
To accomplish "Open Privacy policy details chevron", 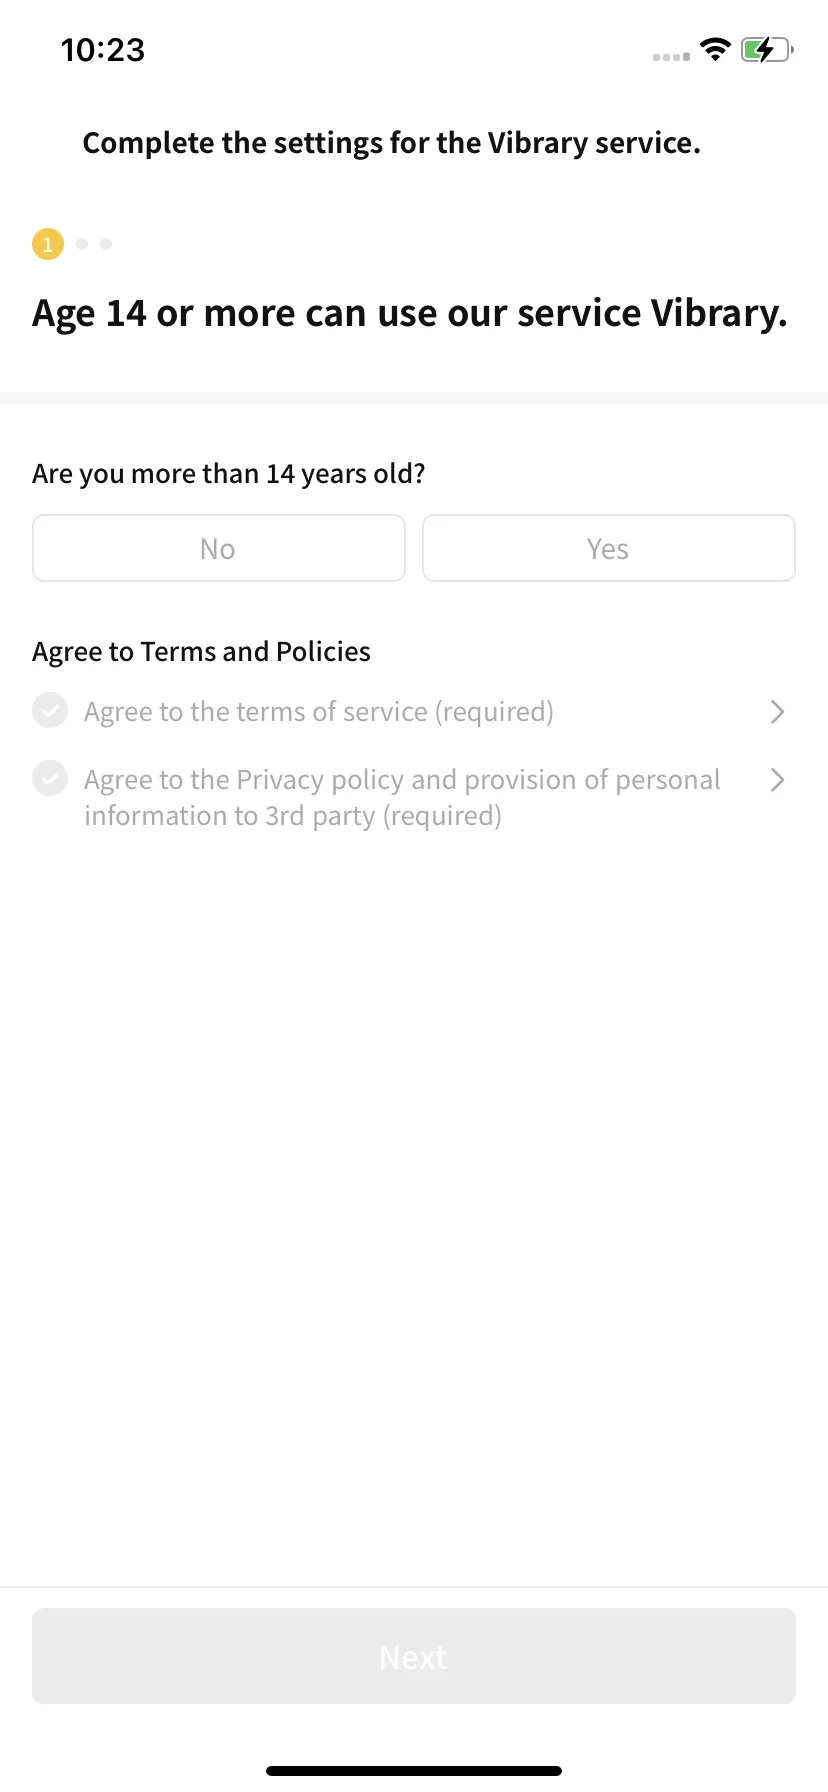I will tap(777, 780).
